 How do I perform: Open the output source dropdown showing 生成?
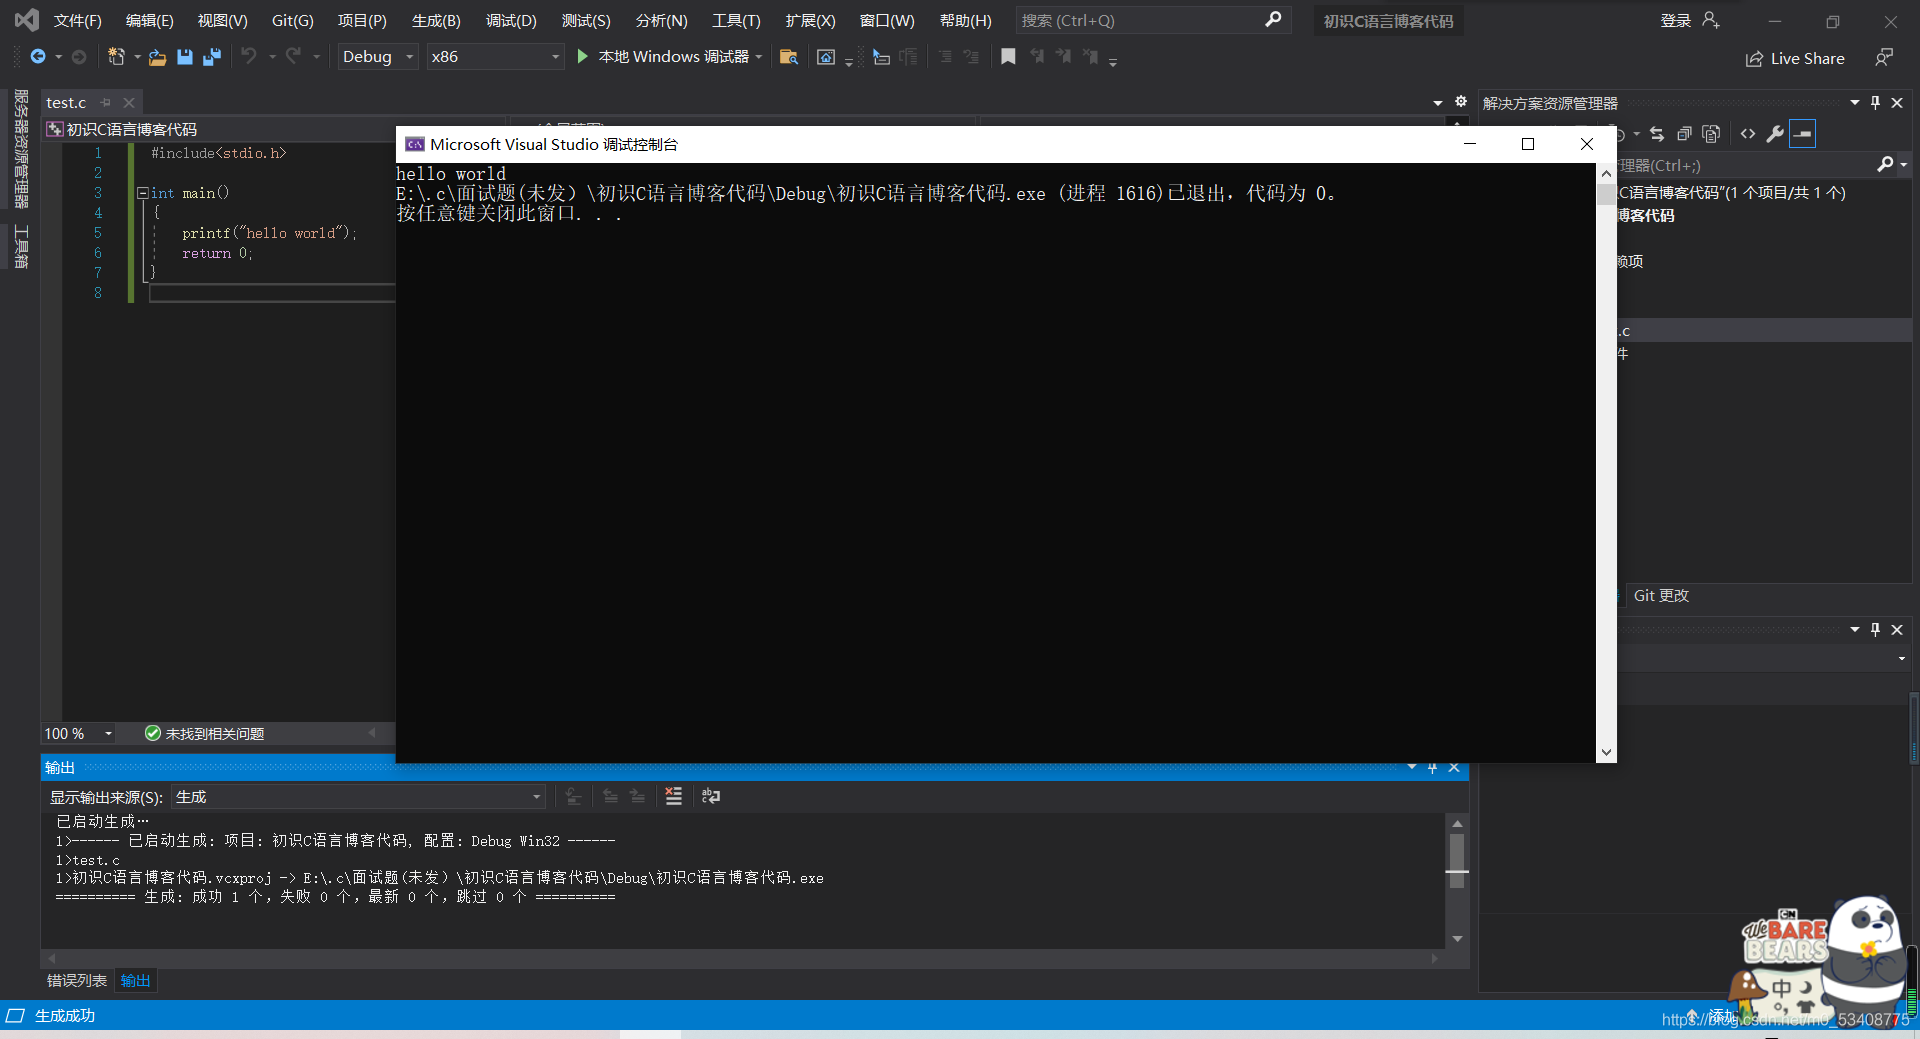tap(358, 797)
